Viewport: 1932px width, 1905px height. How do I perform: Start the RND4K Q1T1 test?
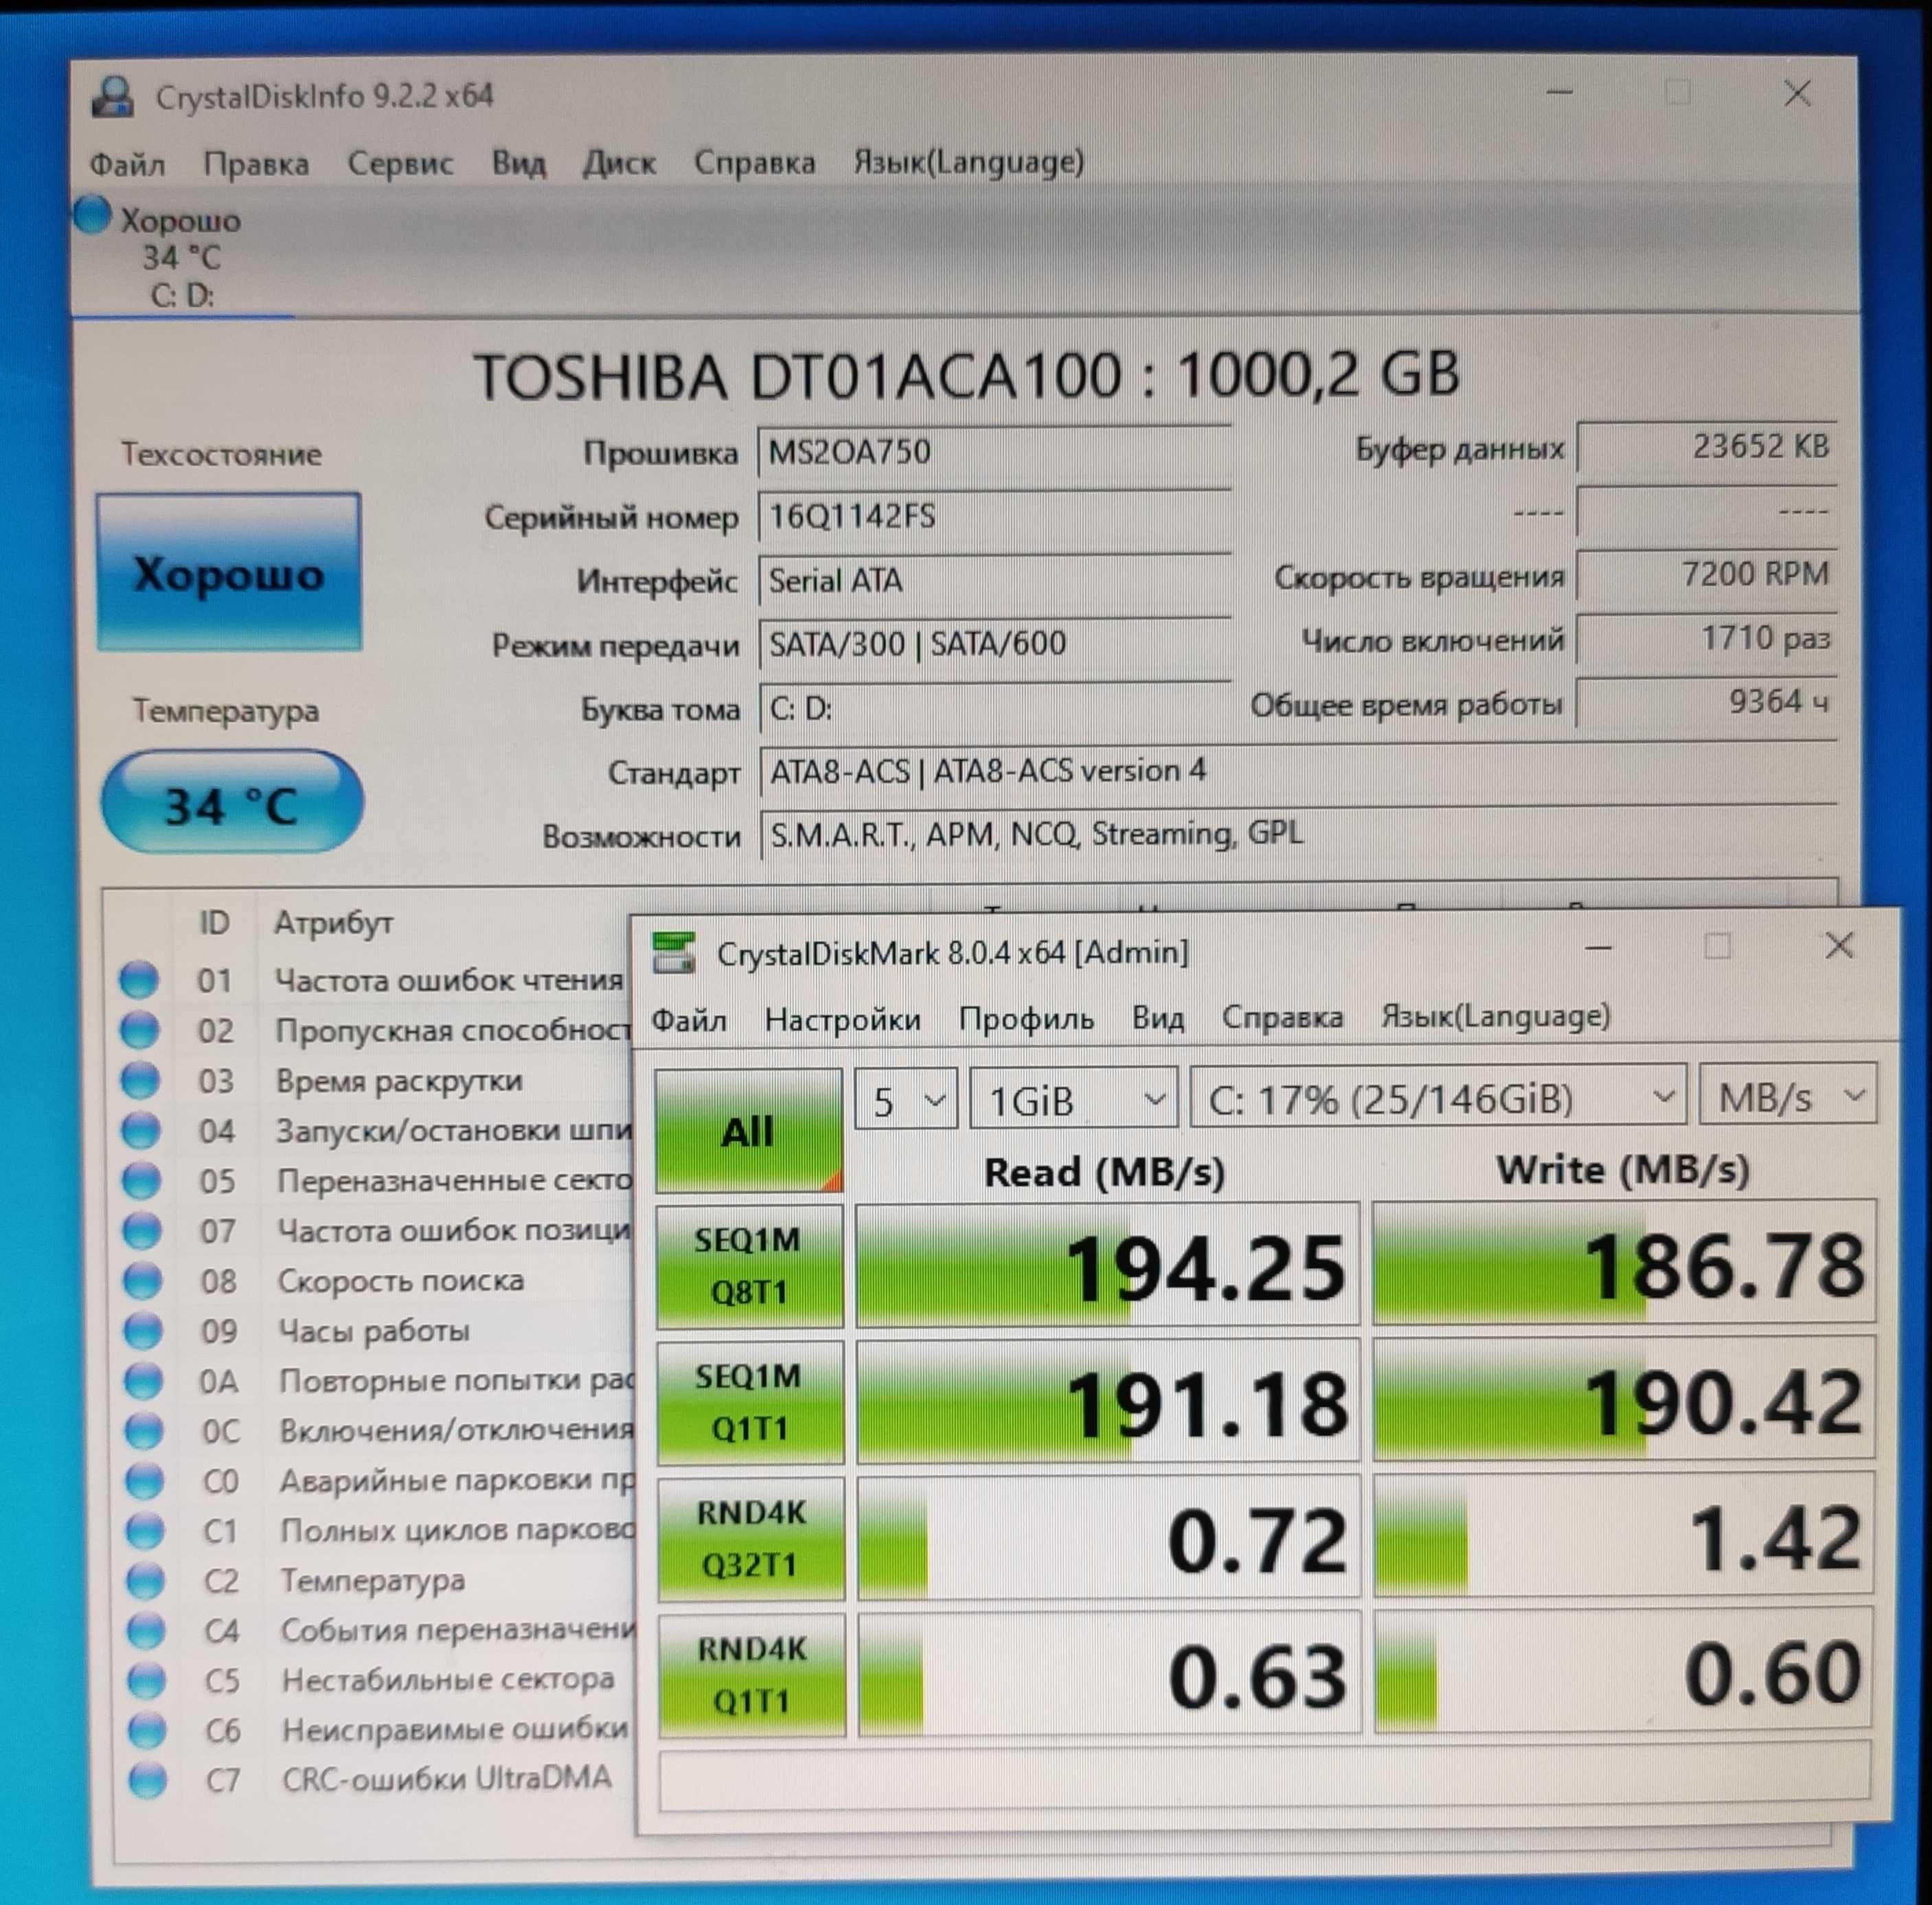(752, 1674)
